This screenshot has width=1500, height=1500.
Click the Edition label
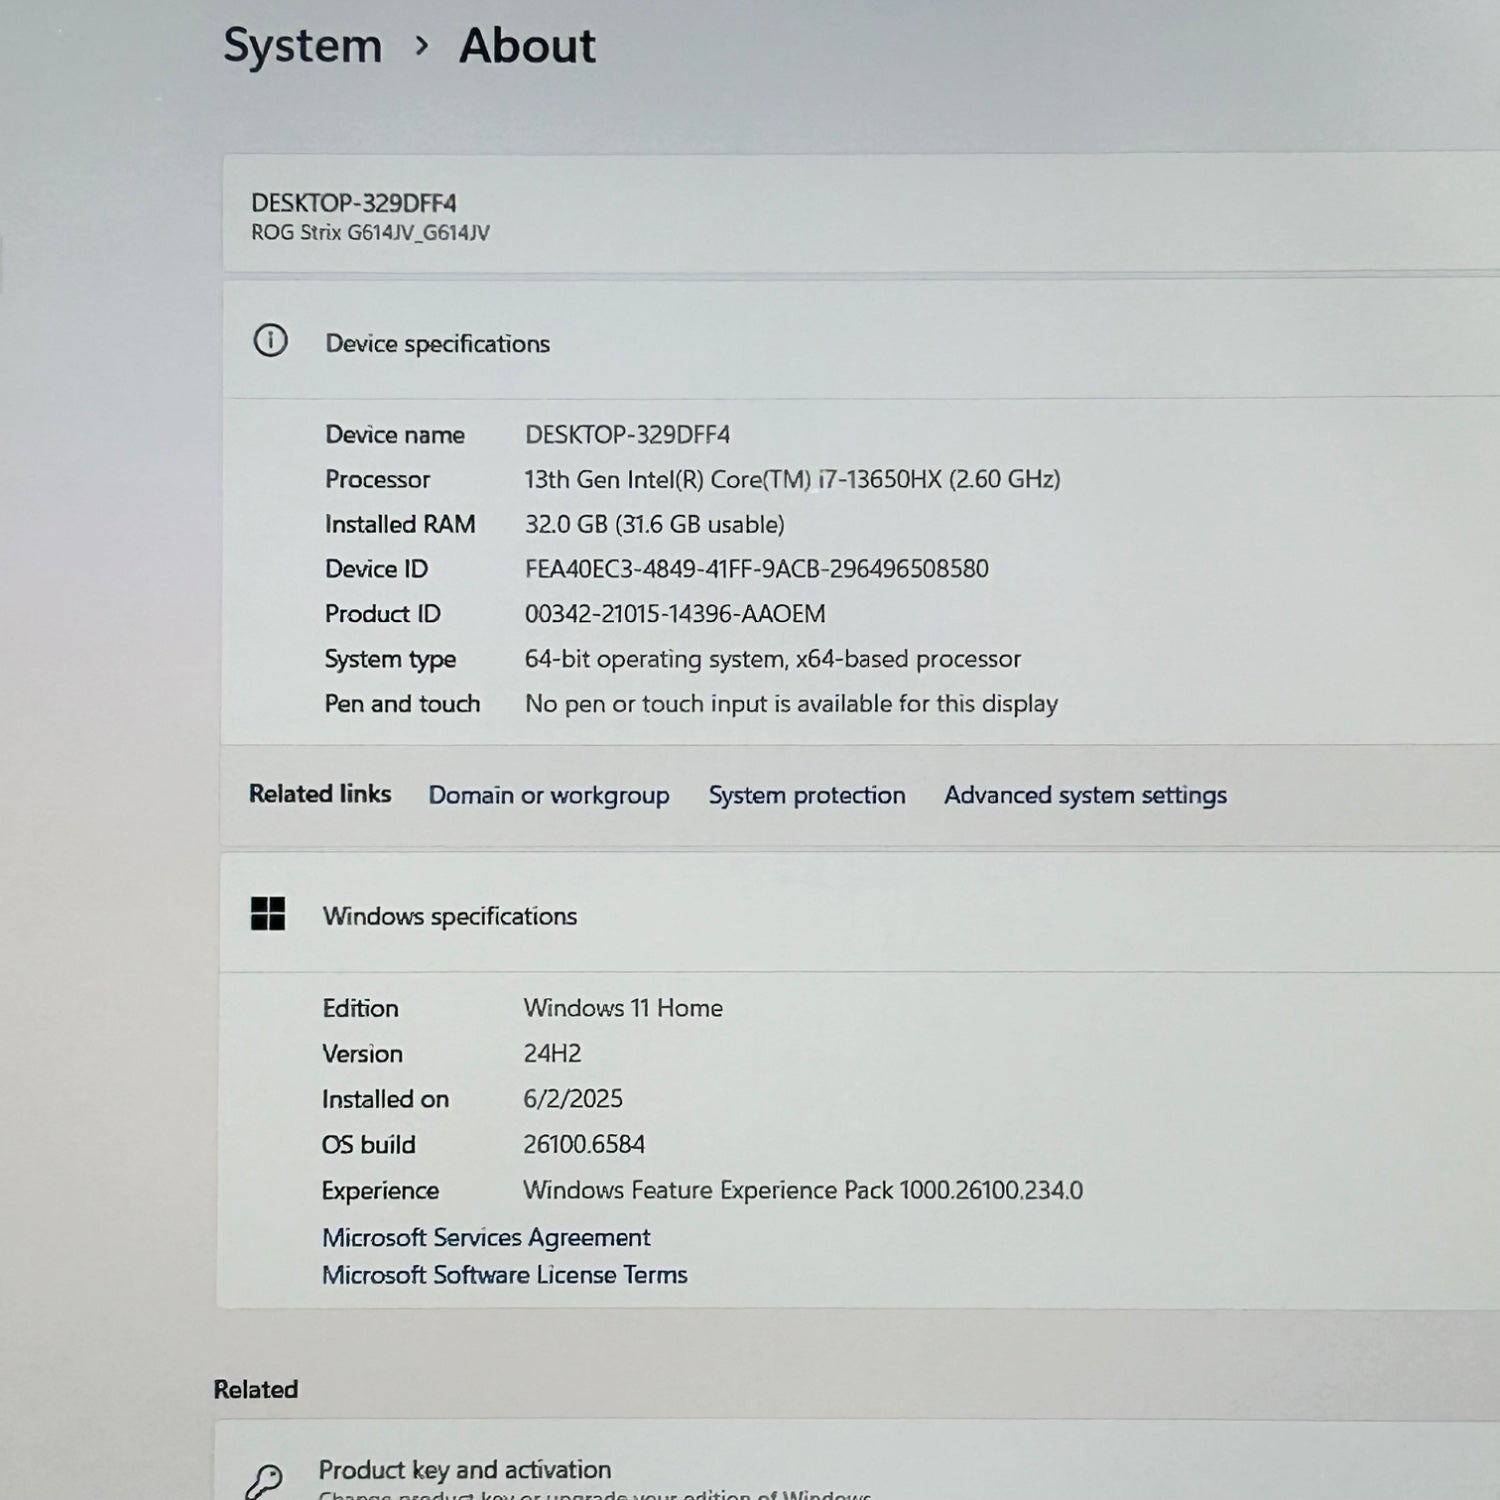click(360, 1008)
